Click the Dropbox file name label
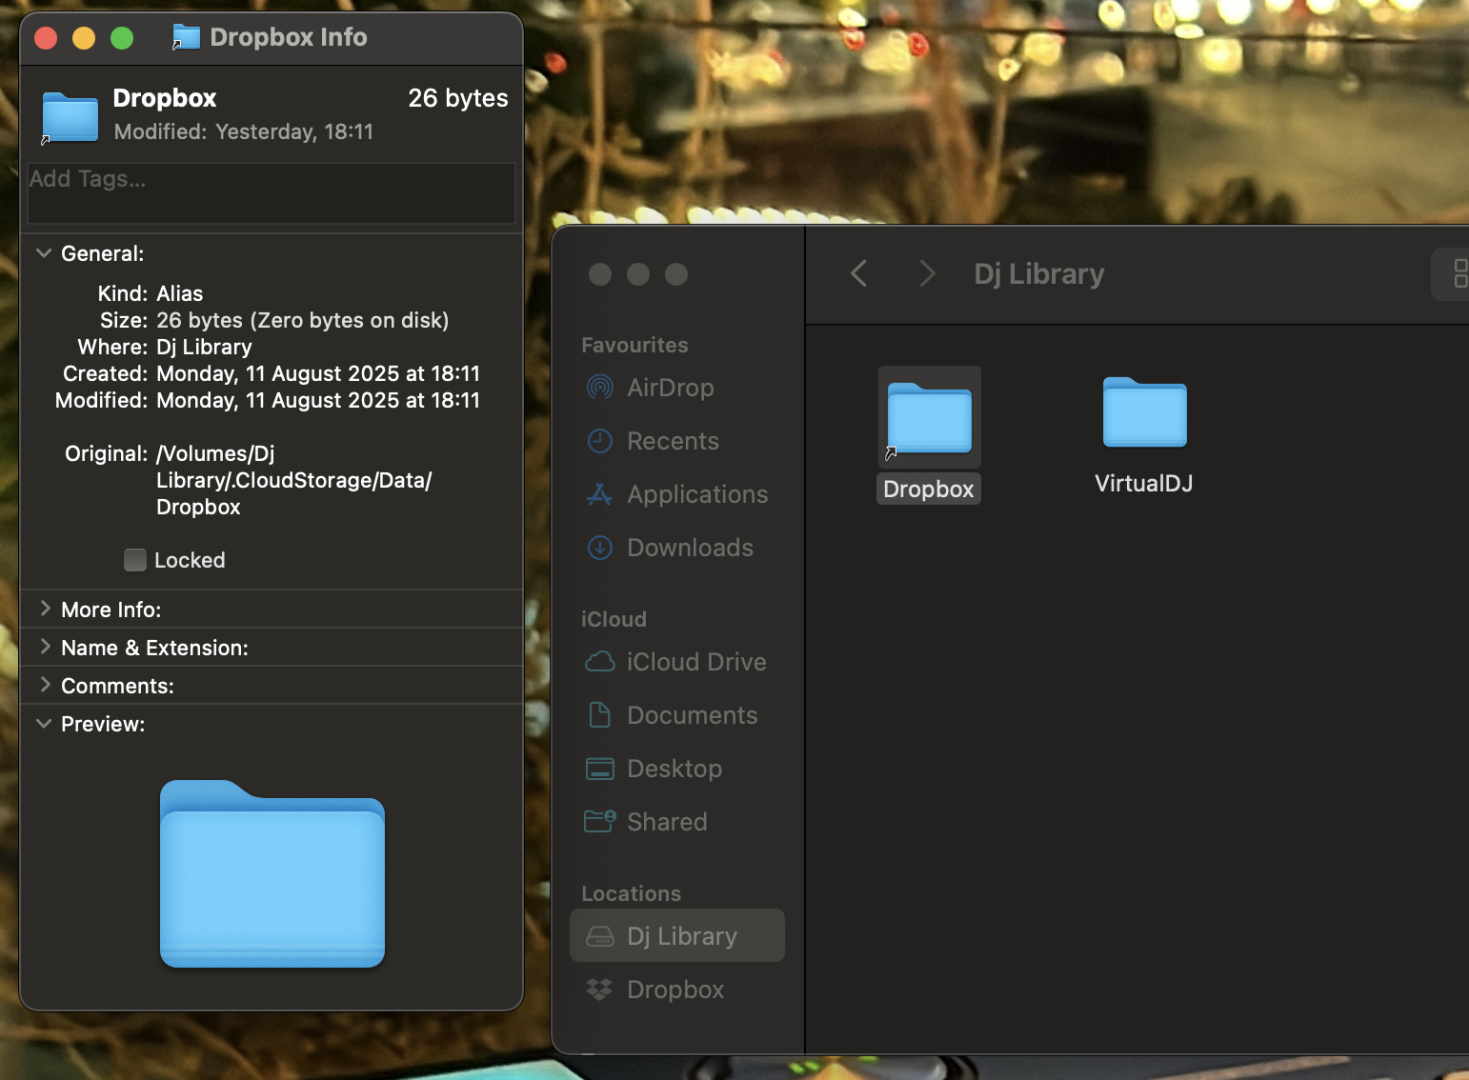The width and height of the screenshot is (1469, 1080). [x=929, y=489]
